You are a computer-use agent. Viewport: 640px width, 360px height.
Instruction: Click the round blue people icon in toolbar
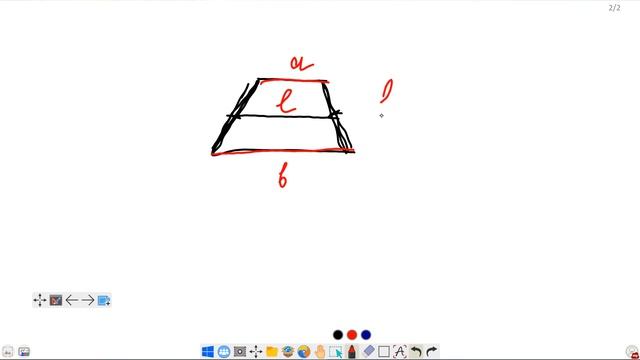pos(224,351)
